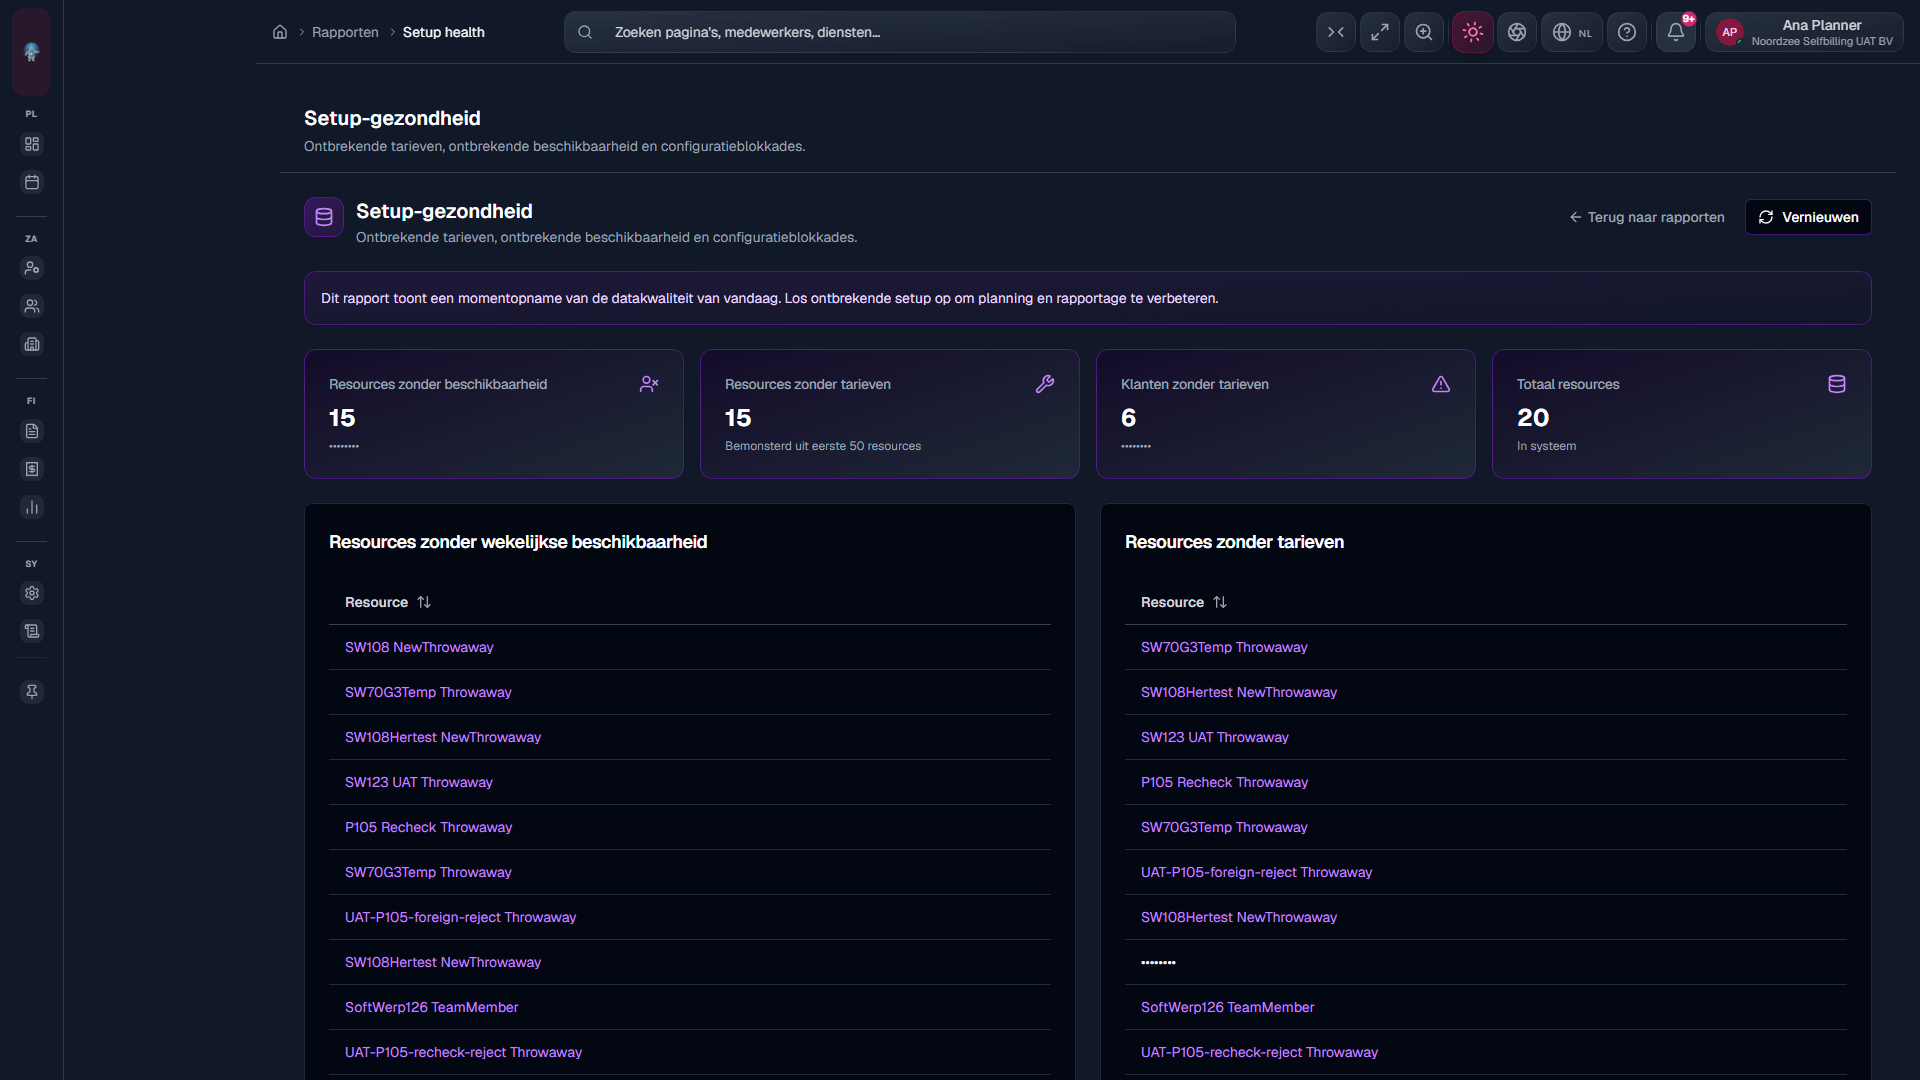Click the Vernieuwen button
The height and width of the screenshot is (1080, 1920).
click(1808, 217)
